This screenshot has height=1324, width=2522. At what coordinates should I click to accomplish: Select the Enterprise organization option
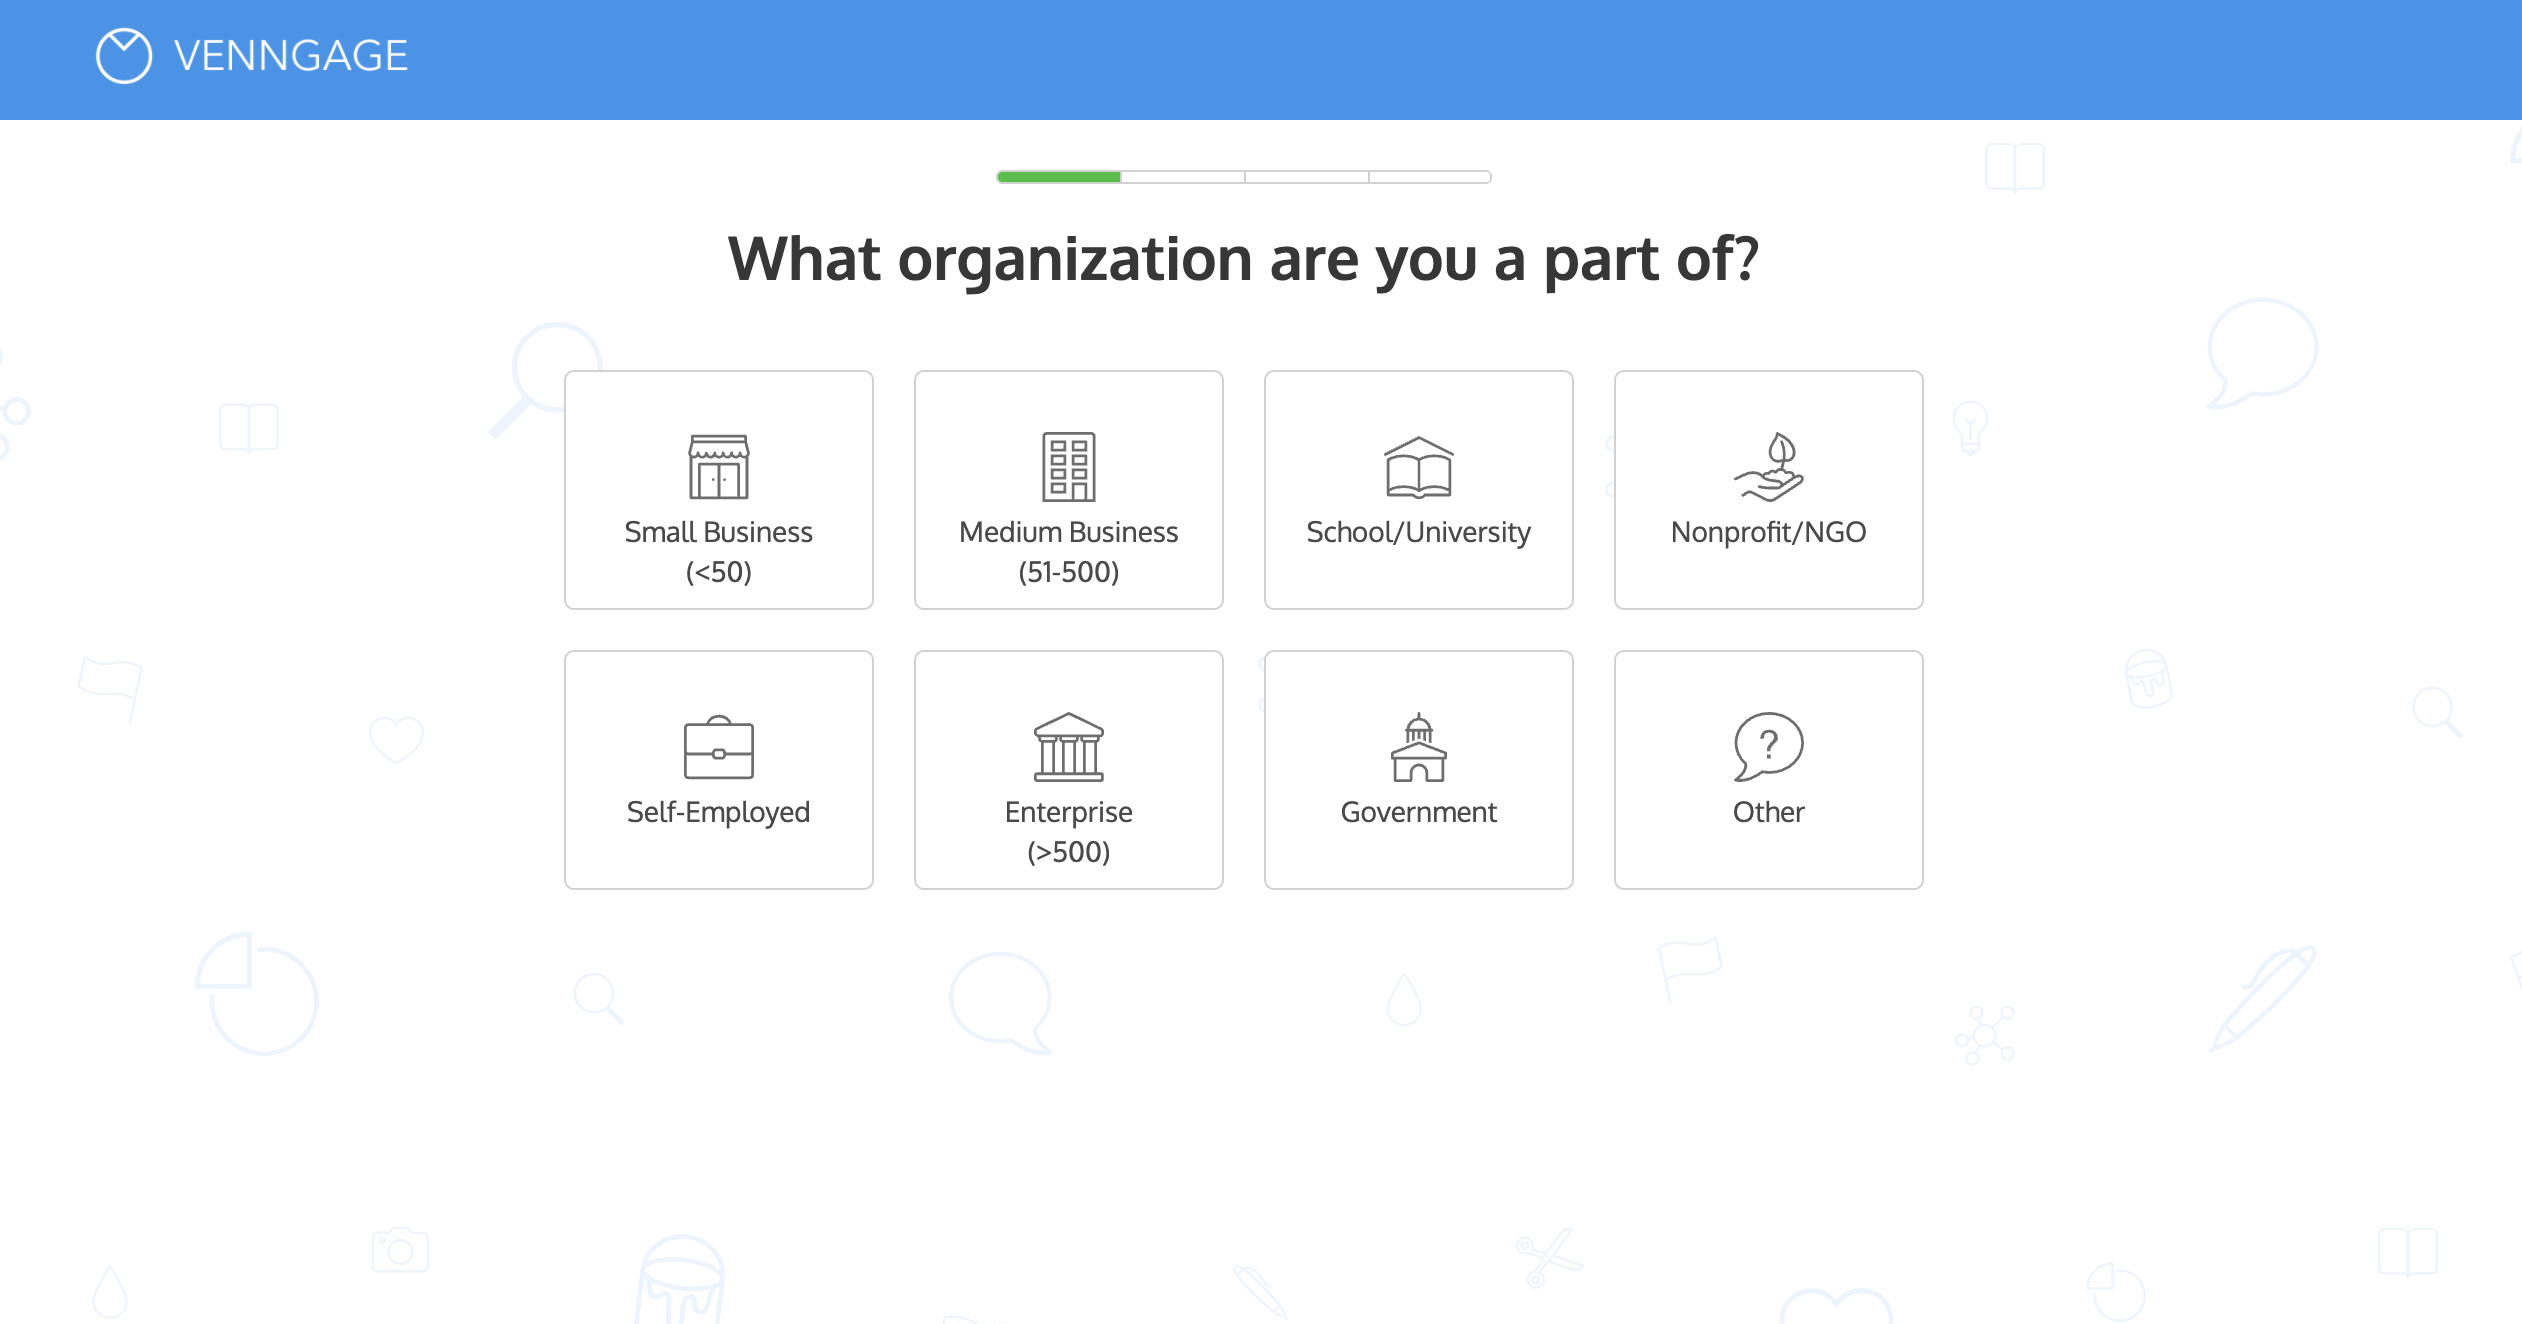click(1069, 770)
